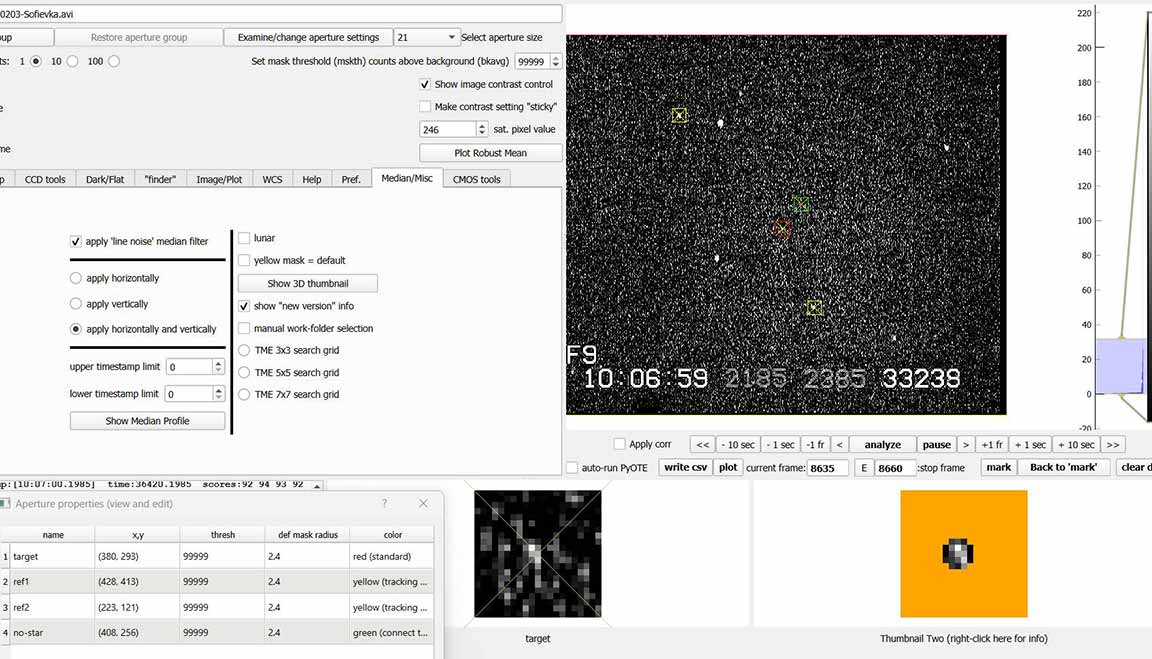Pause the video playback
Viewport: 1152px width, 659px height.
pyautogui.click(x=936, y=445)
